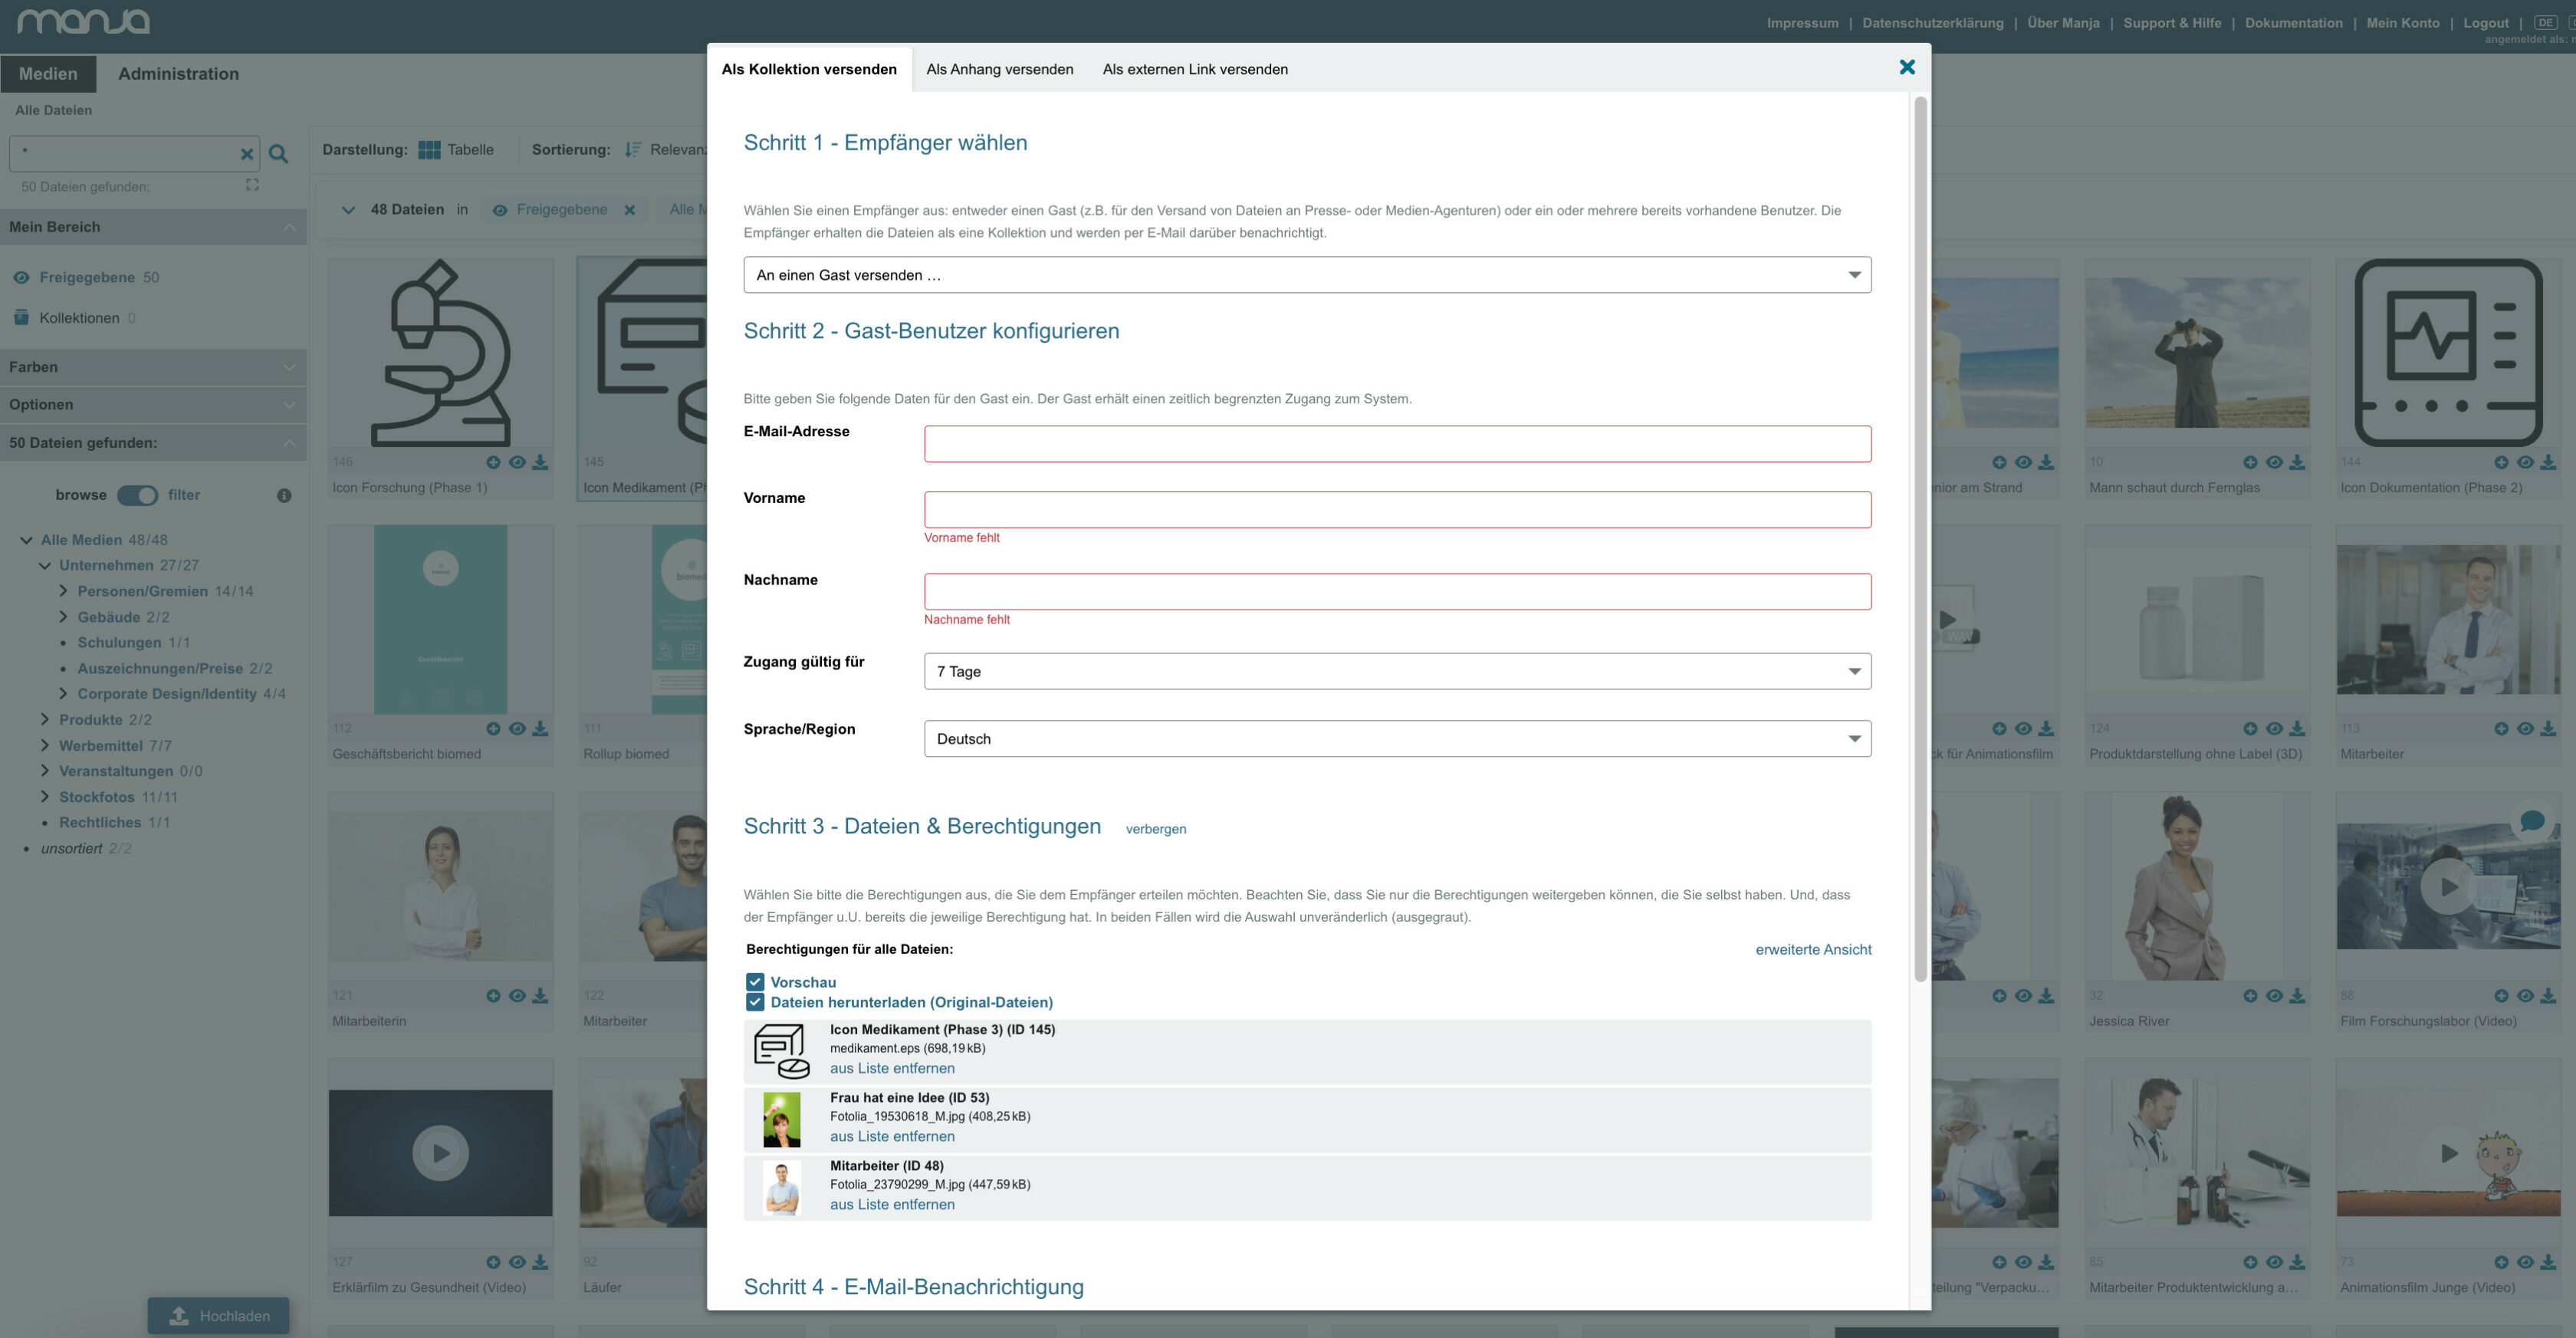Viewport: 2576px width, 1338px height.
Task: Open the Zugang gültig für 7 Tage dropdown
Action: point(1397,671)
